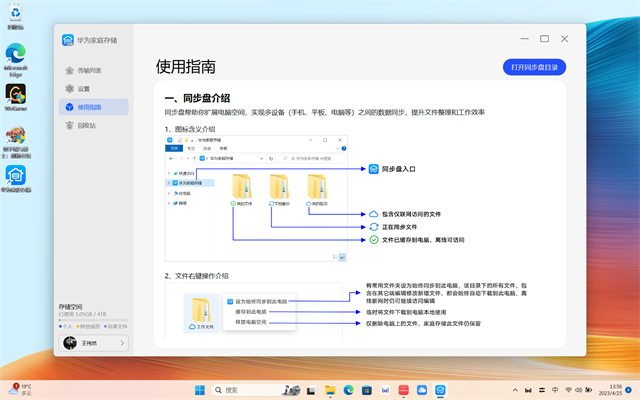This screenshot has width=640, height=400.
Task: Open File Explorer from the taskbar
Action: [x=330, y=390]
